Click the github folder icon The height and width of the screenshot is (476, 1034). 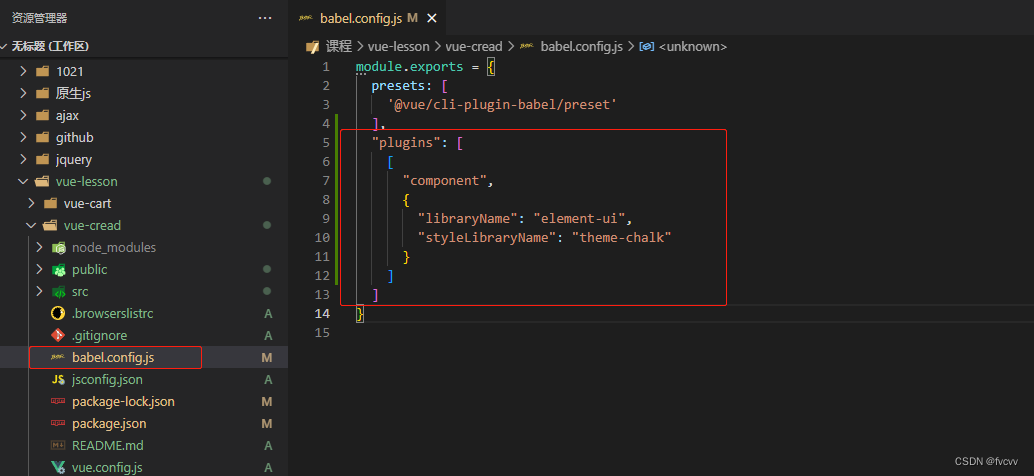click(43, 138)
